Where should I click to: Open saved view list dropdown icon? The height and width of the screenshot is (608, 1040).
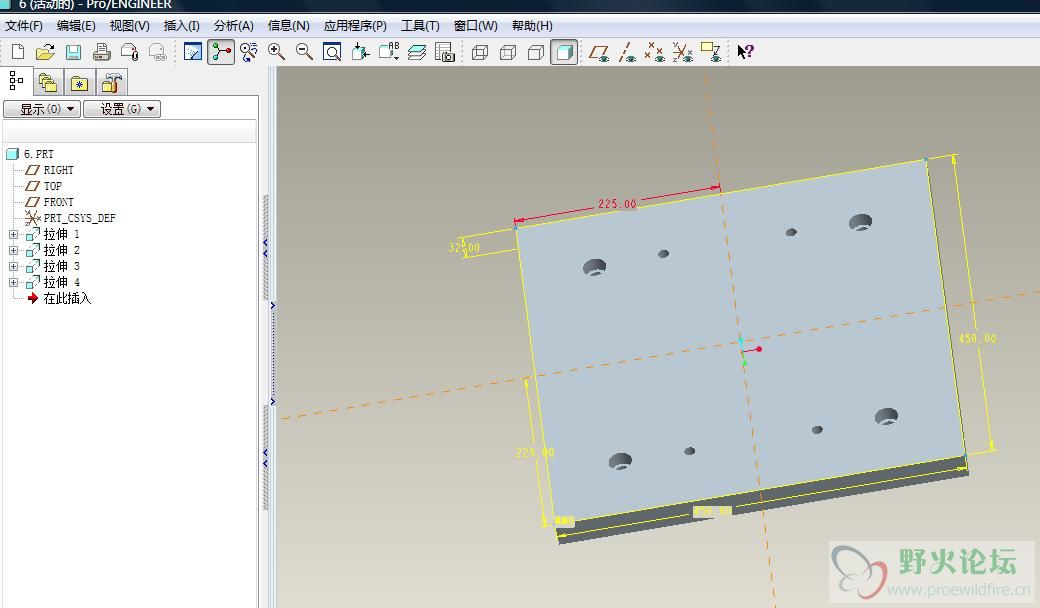click(389, 52)
